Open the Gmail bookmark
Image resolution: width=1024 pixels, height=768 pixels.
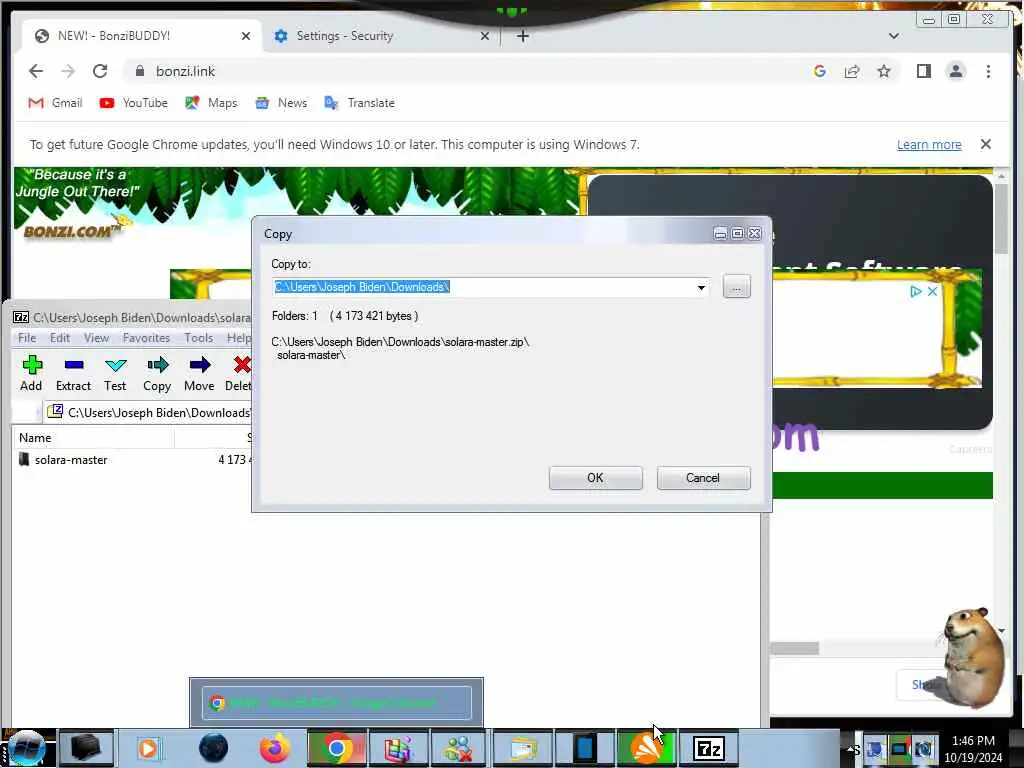pyautogui.click(x=55, y=103)
